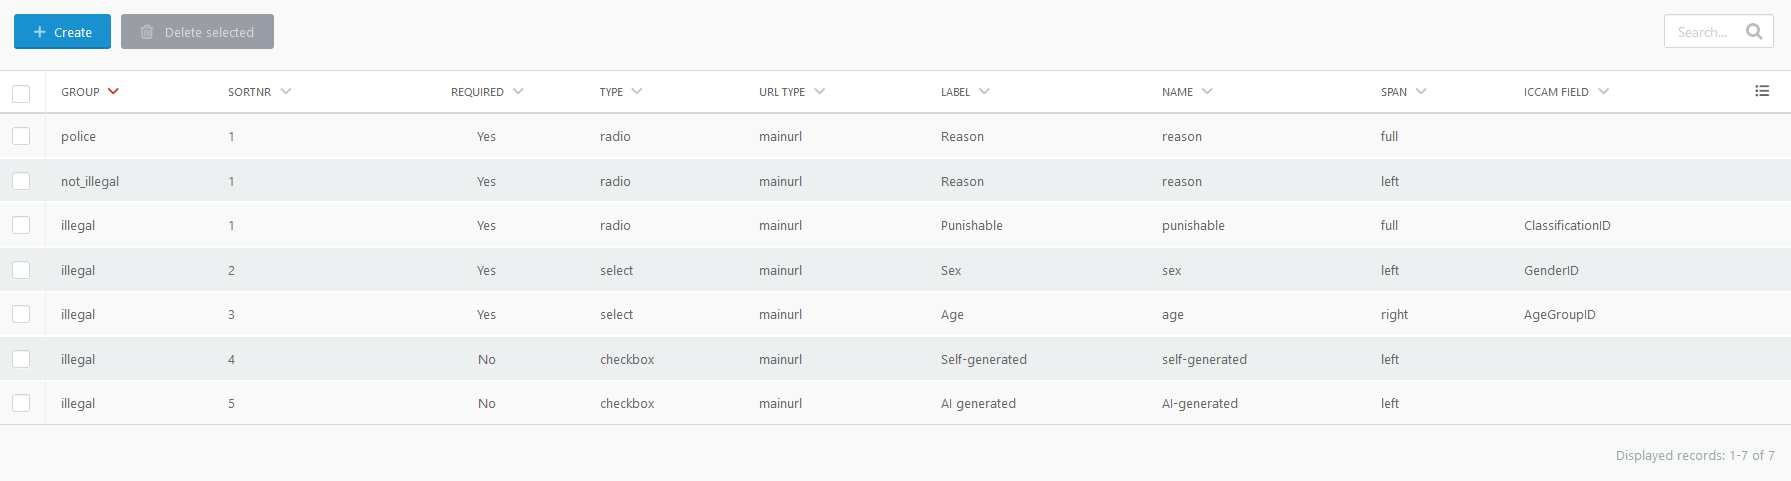Click the TYPE column header chevron
The height and width of the screenshot is (481, 1791).
pyautogui.click(x=637, y=91)
